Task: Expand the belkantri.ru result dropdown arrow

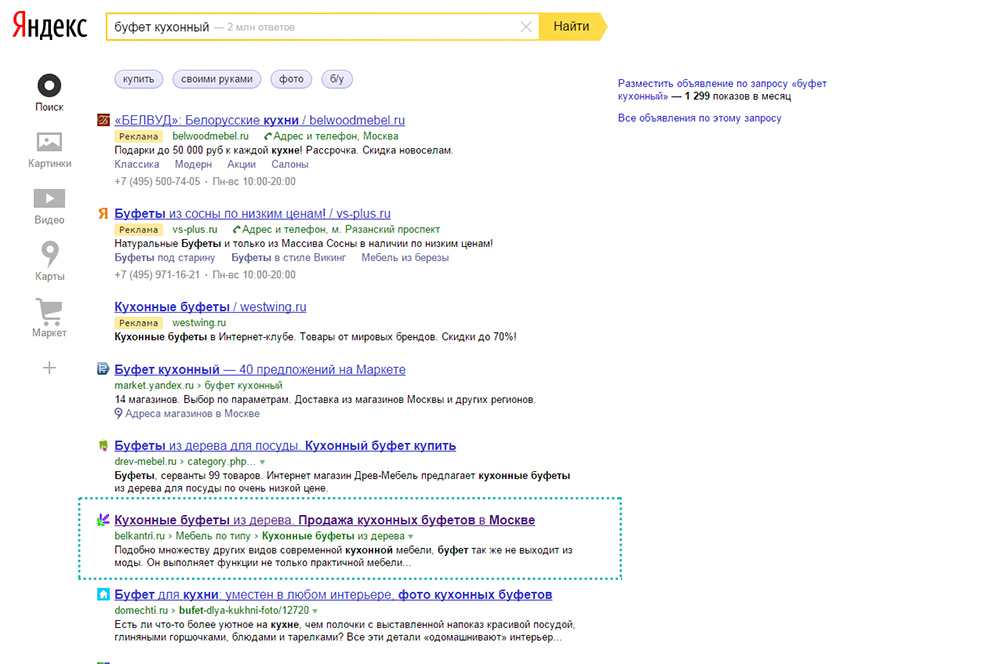Action: 411,536
